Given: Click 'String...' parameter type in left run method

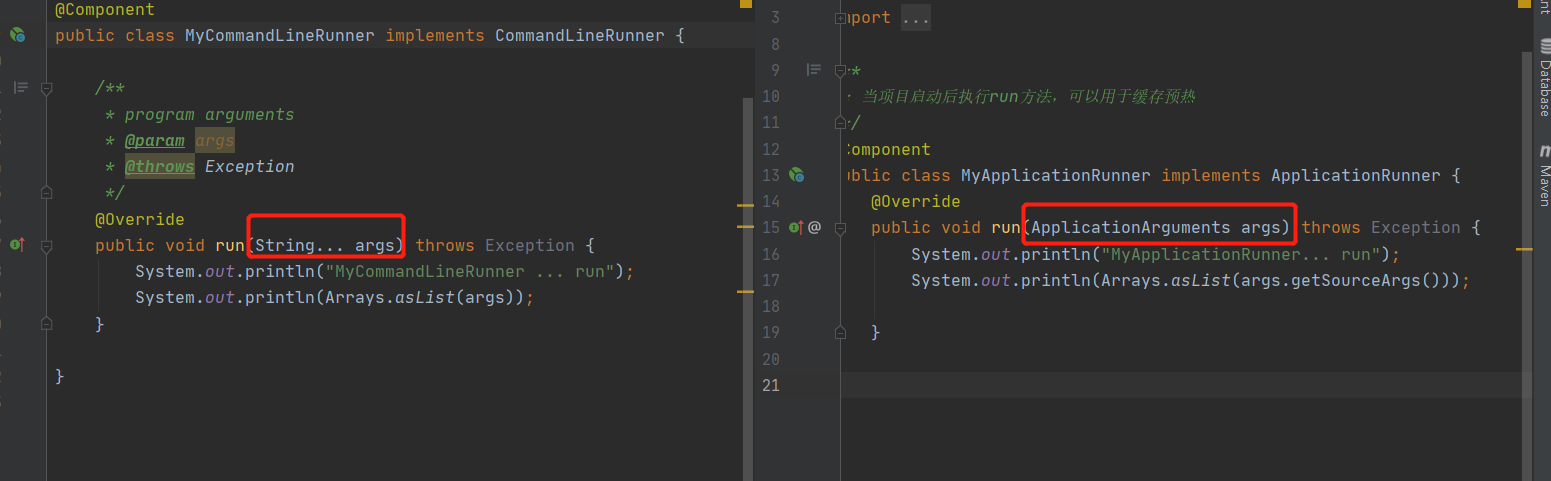Looking at the screenshot, I should click(300, 246).
